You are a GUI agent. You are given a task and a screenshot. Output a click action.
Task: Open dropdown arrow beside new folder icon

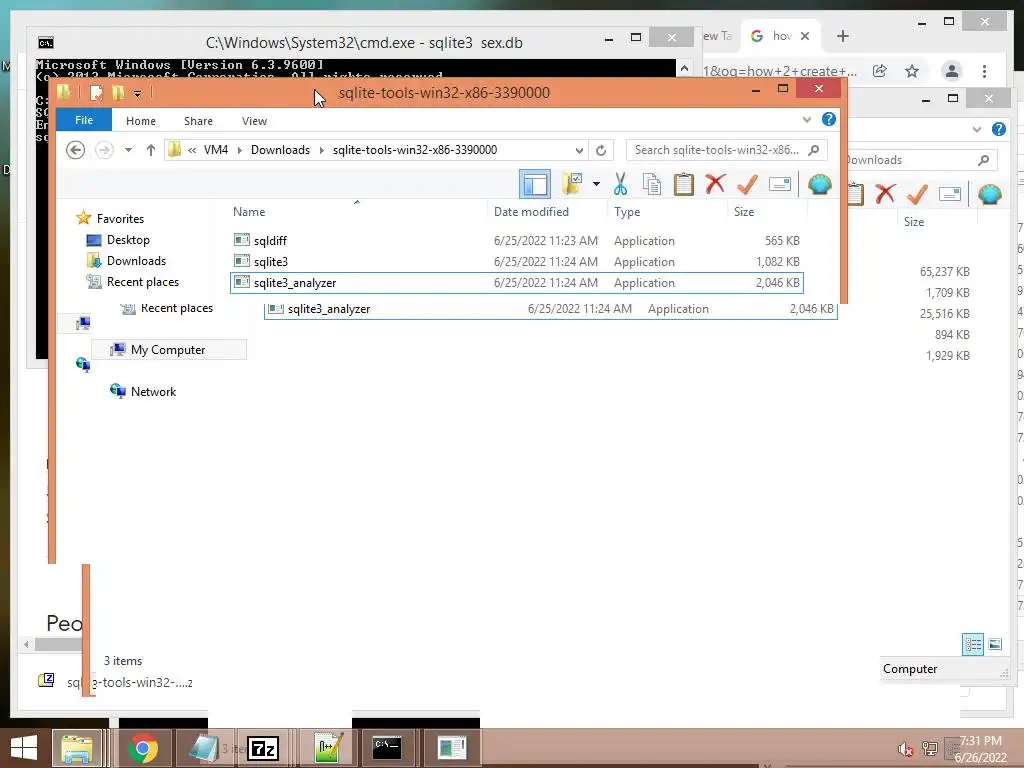(x=596, y=184)
